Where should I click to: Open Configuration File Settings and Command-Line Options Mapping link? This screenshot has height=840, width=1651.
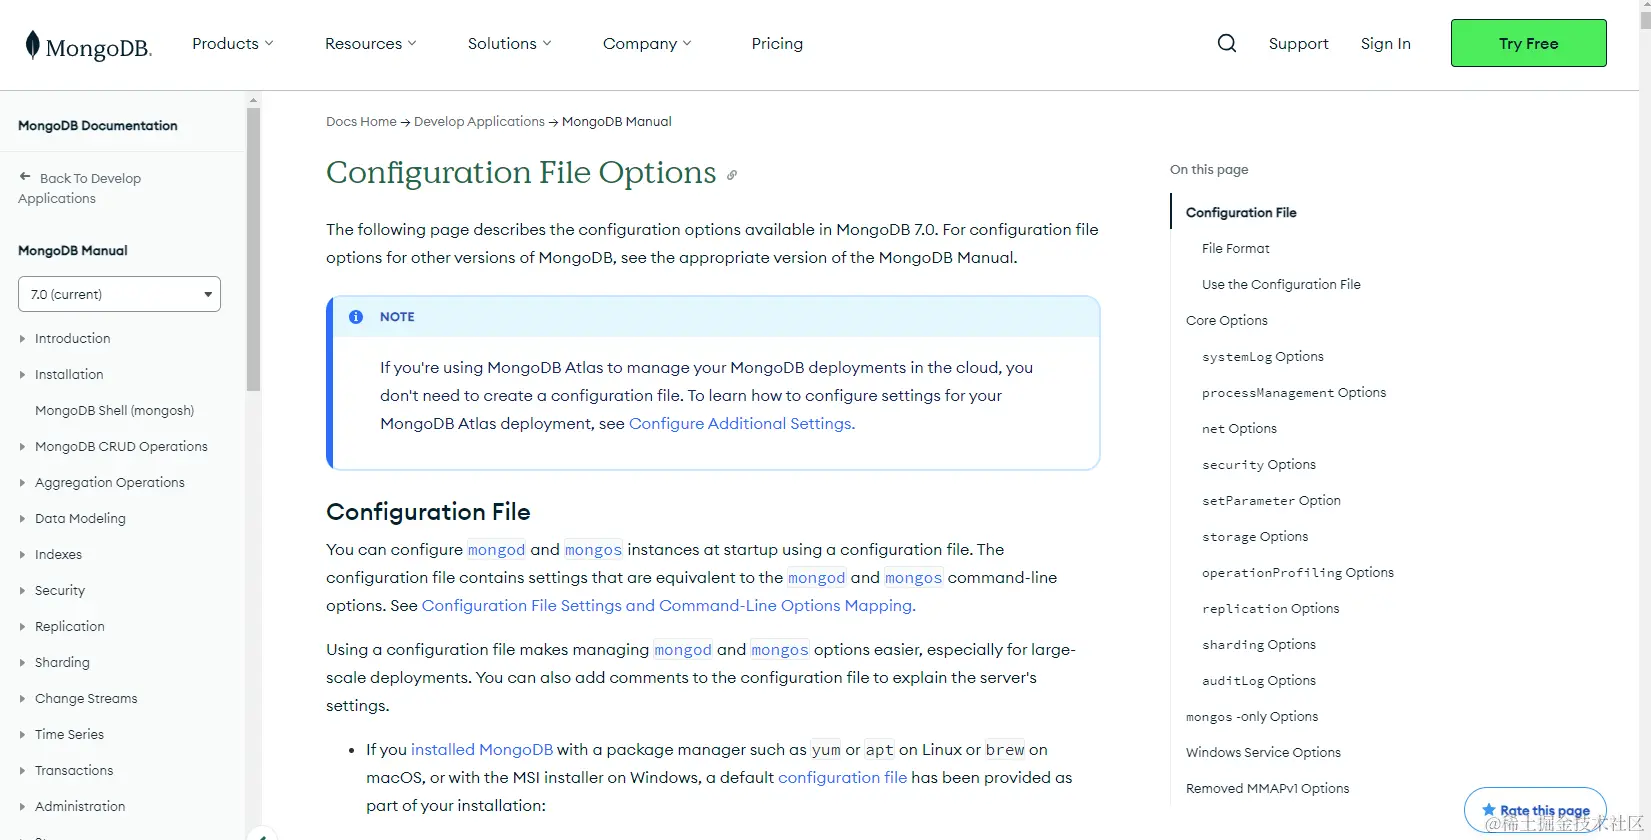tap(669, 605)
